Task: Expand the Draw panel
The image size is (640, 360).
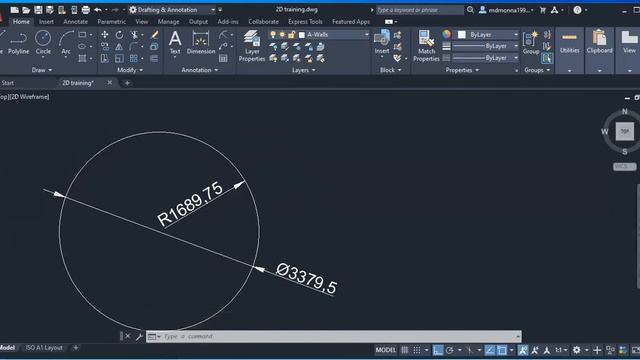Action: [x=42, y=70]
